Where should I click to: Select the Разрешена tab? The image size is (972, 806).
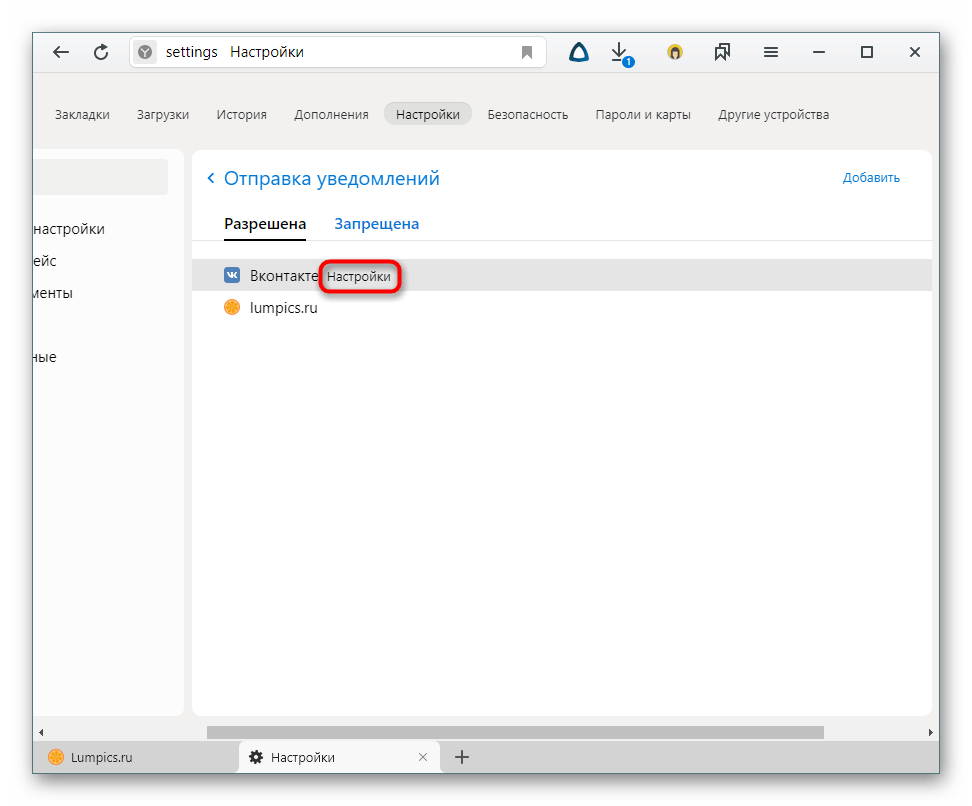[x=264, y=224]
